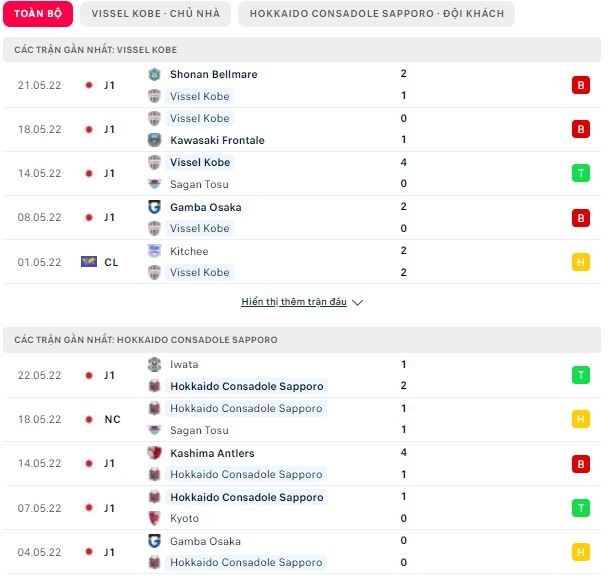
Task: Click the Kyoto team crest
Action: tap(154, 518)
